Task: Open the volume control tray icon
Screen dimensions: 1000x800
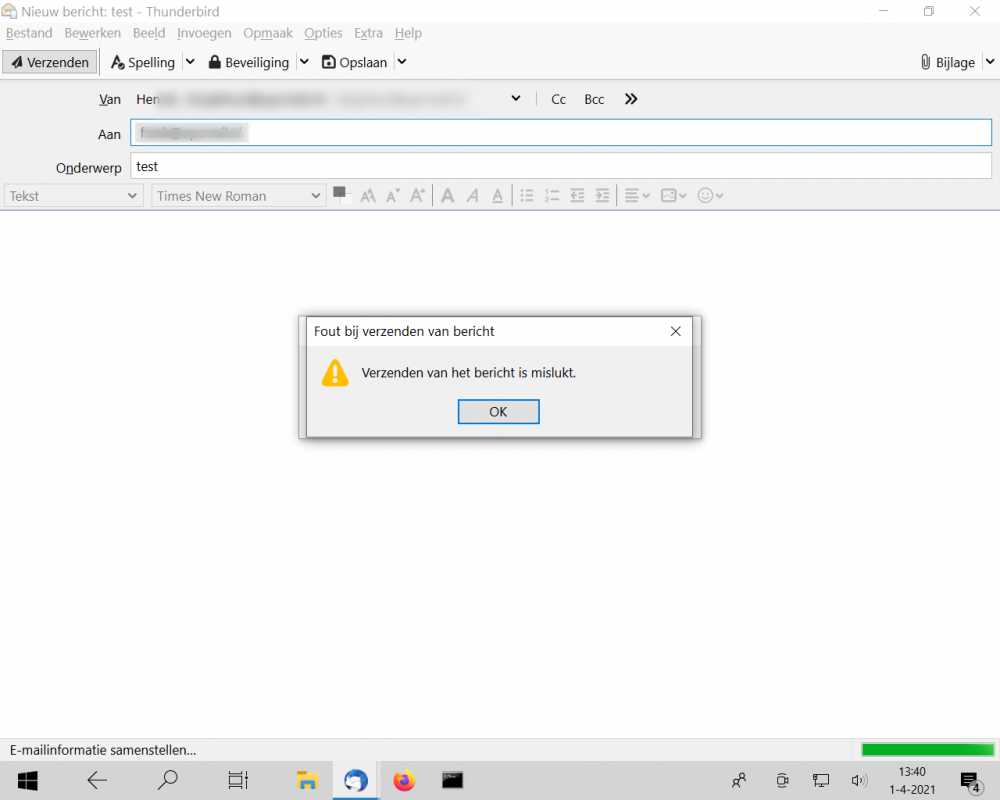Action: coord(859,780)
